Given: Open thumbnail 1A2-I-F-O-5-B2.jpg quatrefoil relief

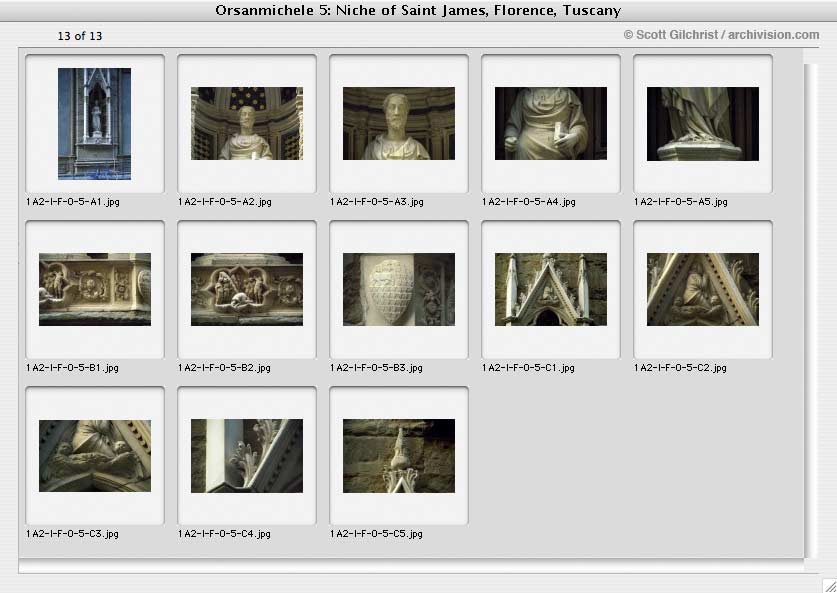Looking at the screenshot, I should click(x=247, y=289).
